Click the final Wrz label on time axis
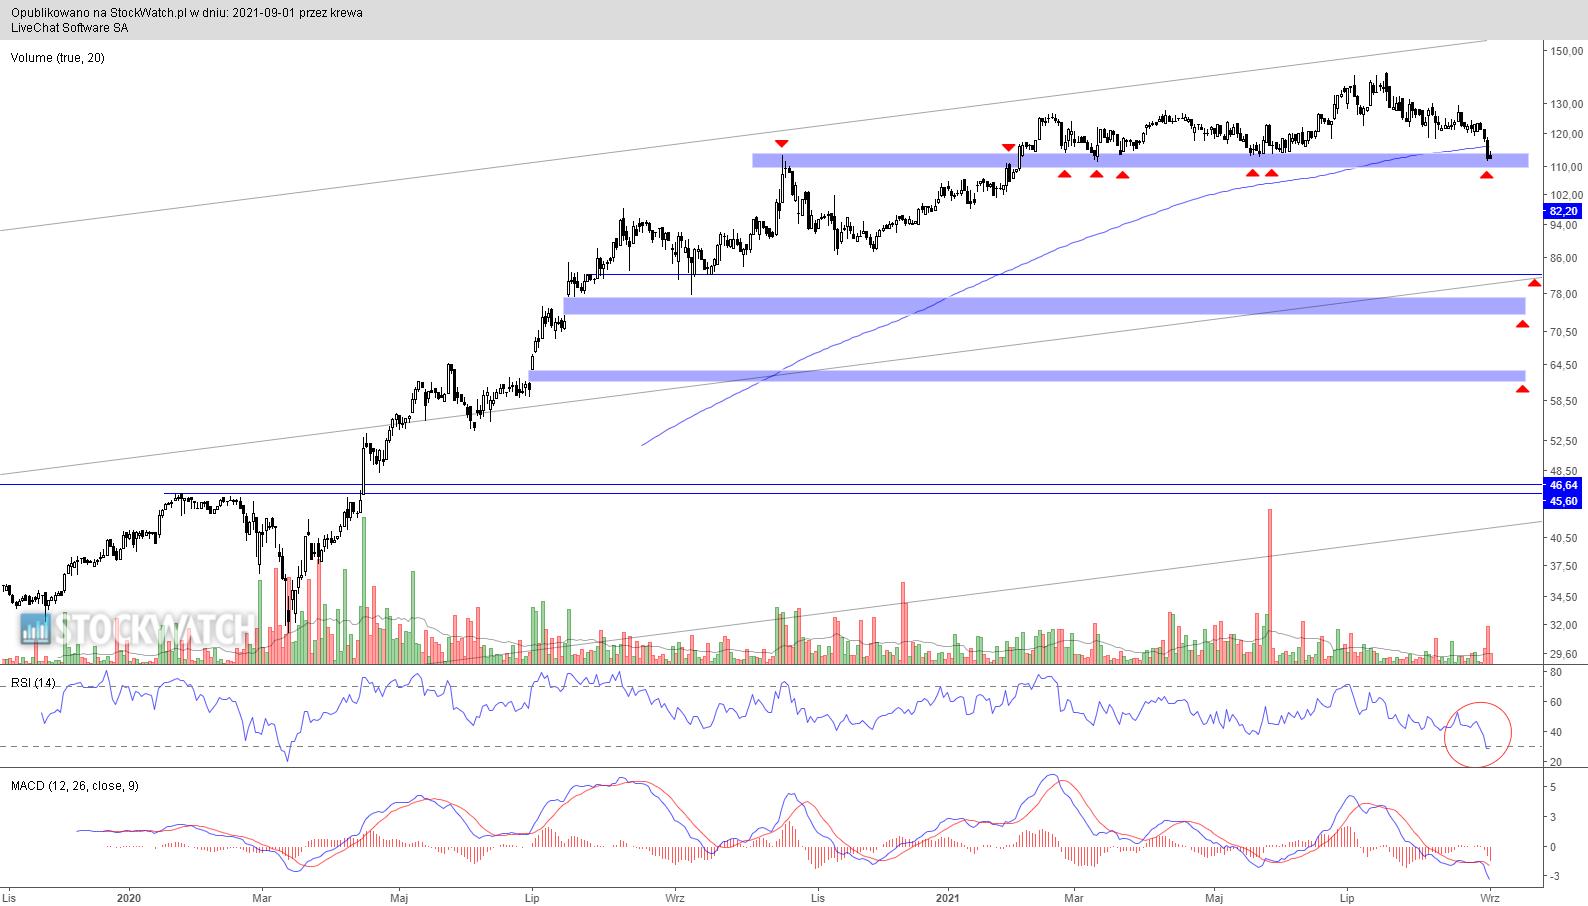 (1490, 898)
